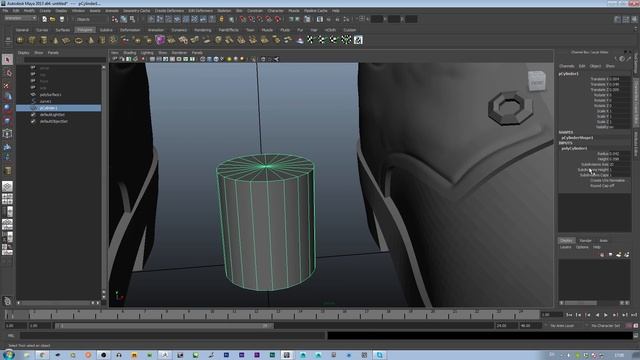Image resolution: width=640 pixels, height=360 pixels.
Task: Click the Save Scene icon
Action: pyautogui.click(x=62, y=19)
